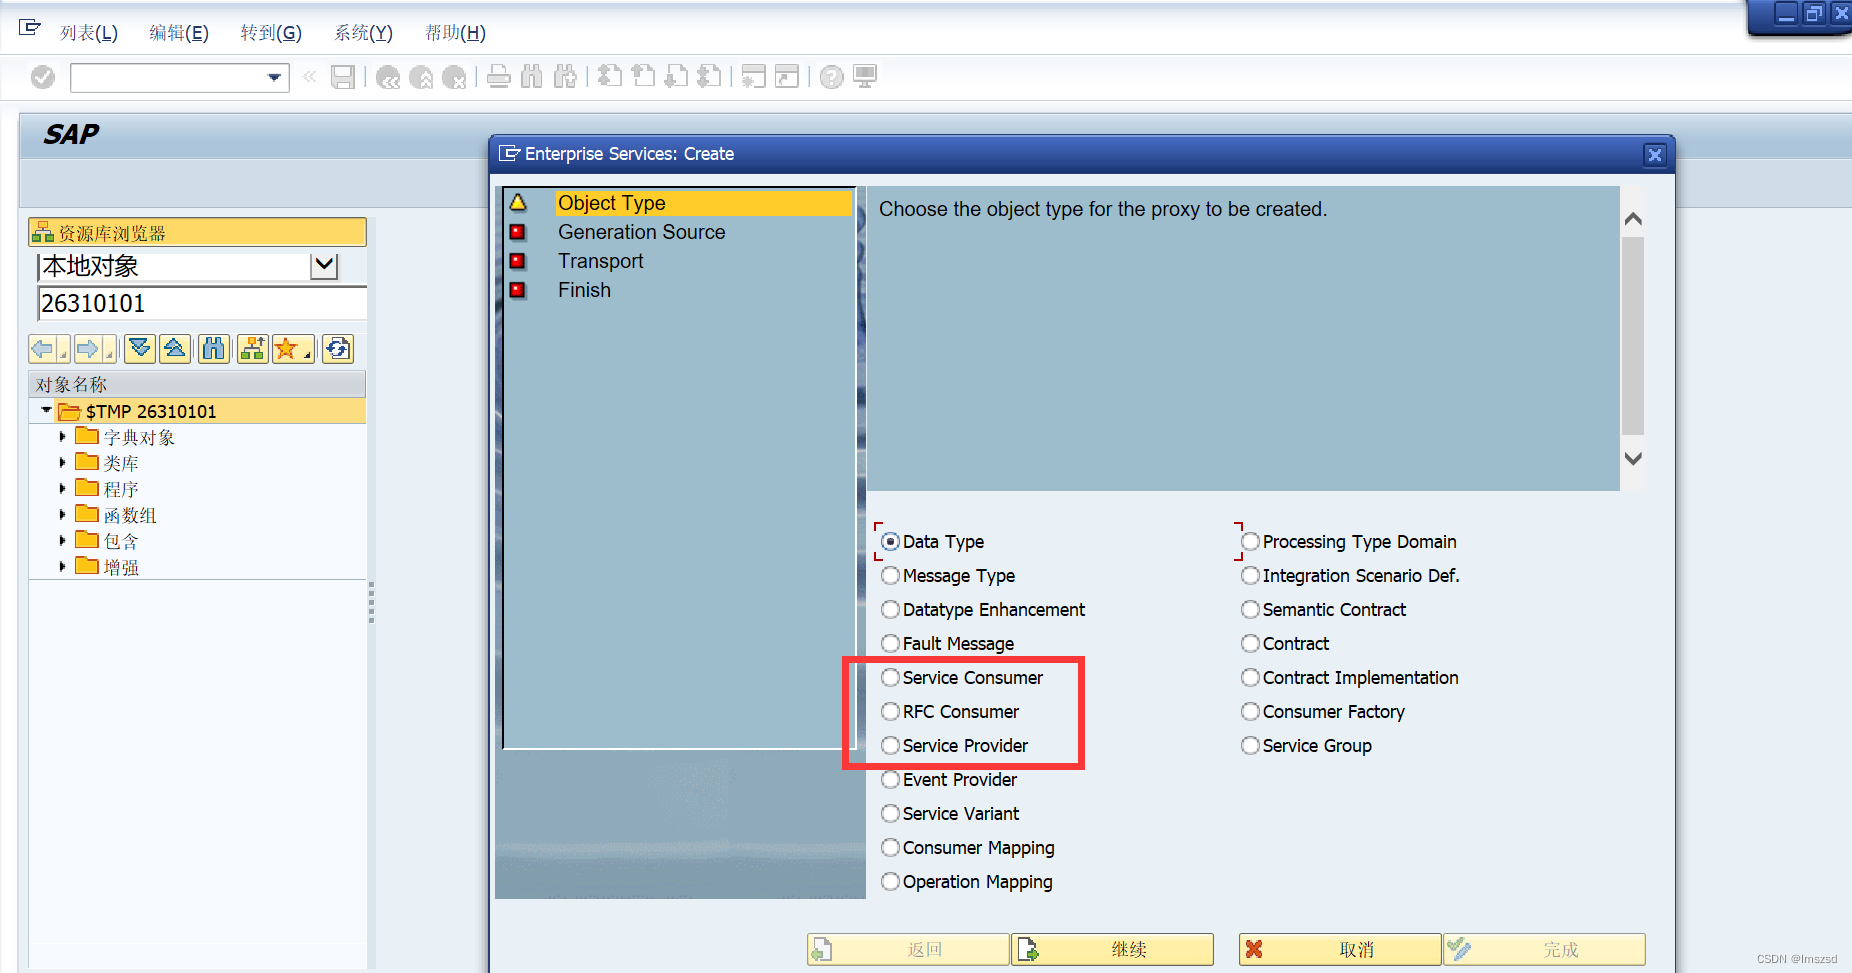Viewport: 1852px width, 973px height.
Task: Click the First Page toolbar icon
Action: point(610,77)
